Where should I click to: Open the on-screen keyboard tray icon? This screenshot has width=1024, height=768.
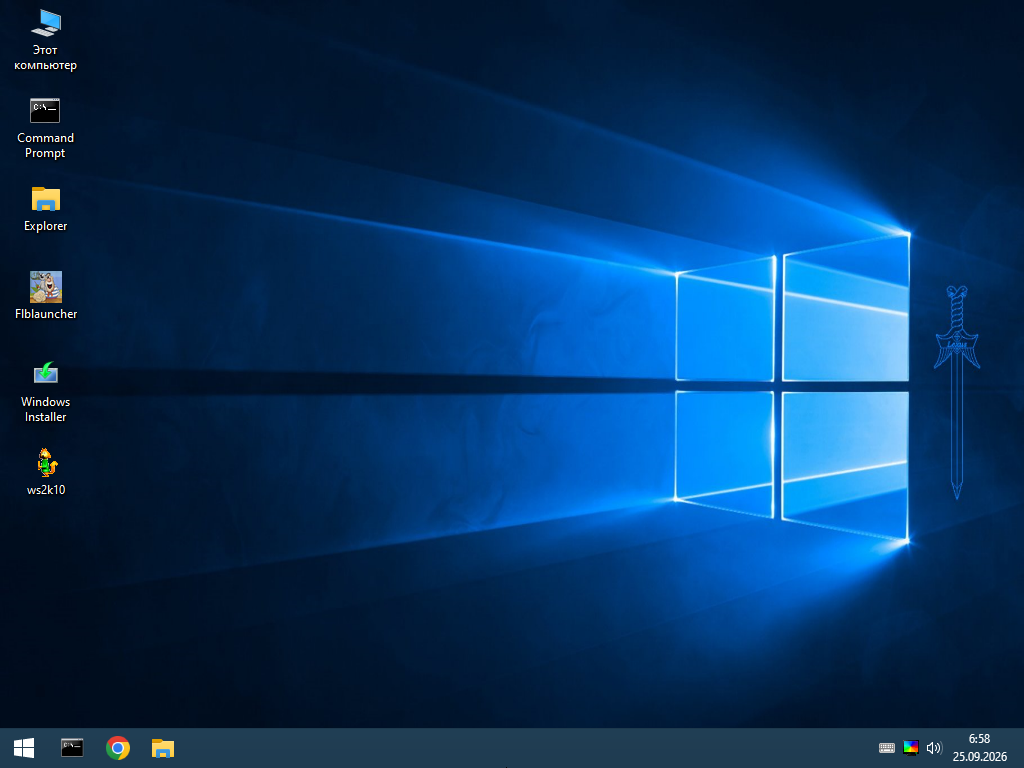tap(887, 748)
